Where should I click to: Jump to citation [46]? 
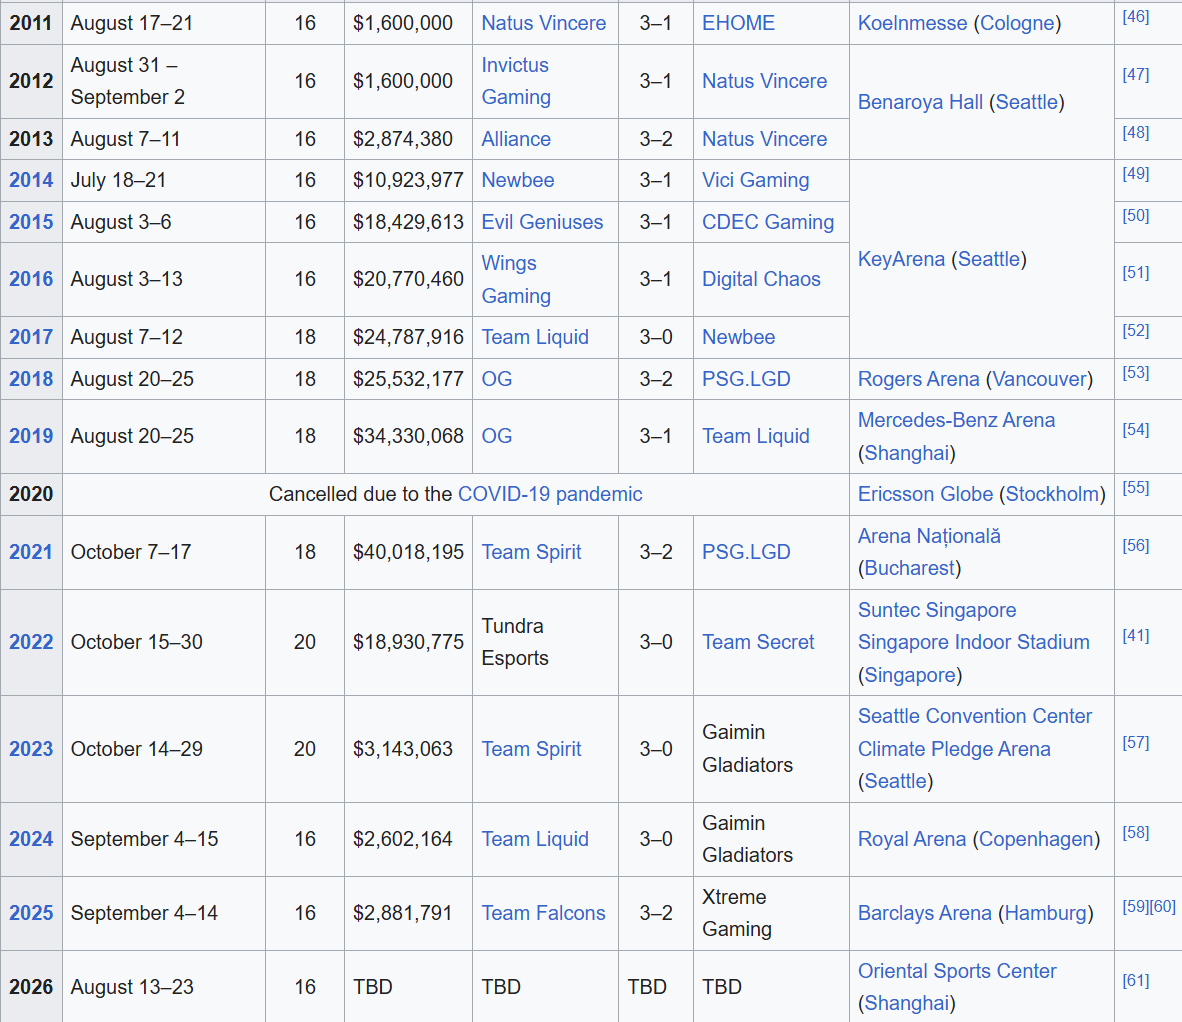coord(1135,17)
